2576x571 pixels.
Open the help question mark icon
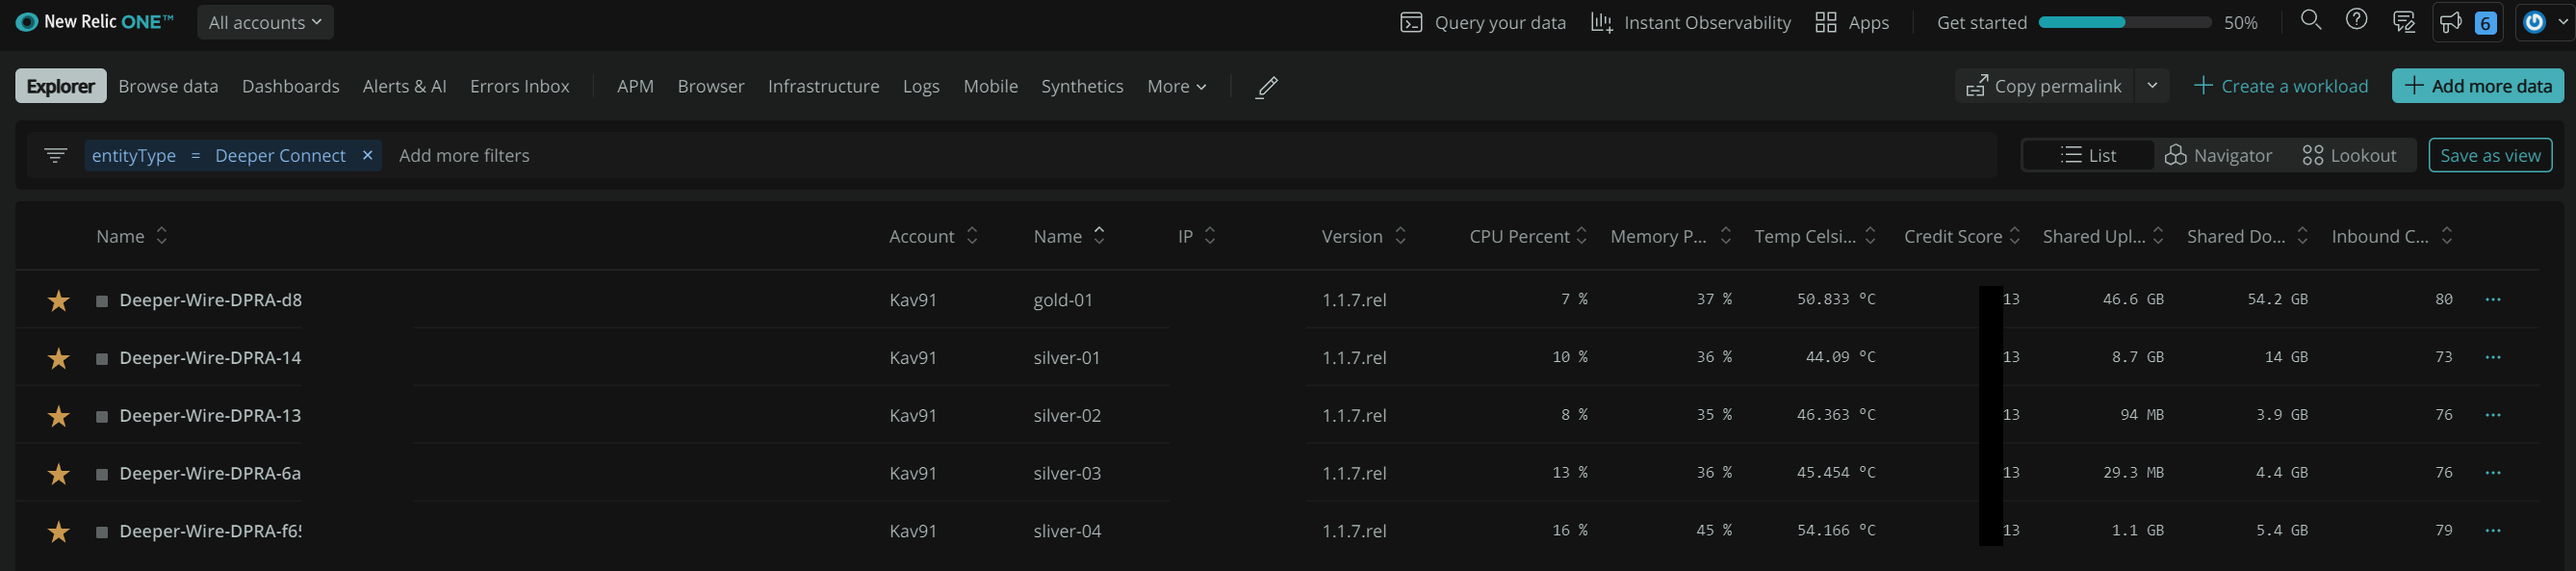[2356, 21]
